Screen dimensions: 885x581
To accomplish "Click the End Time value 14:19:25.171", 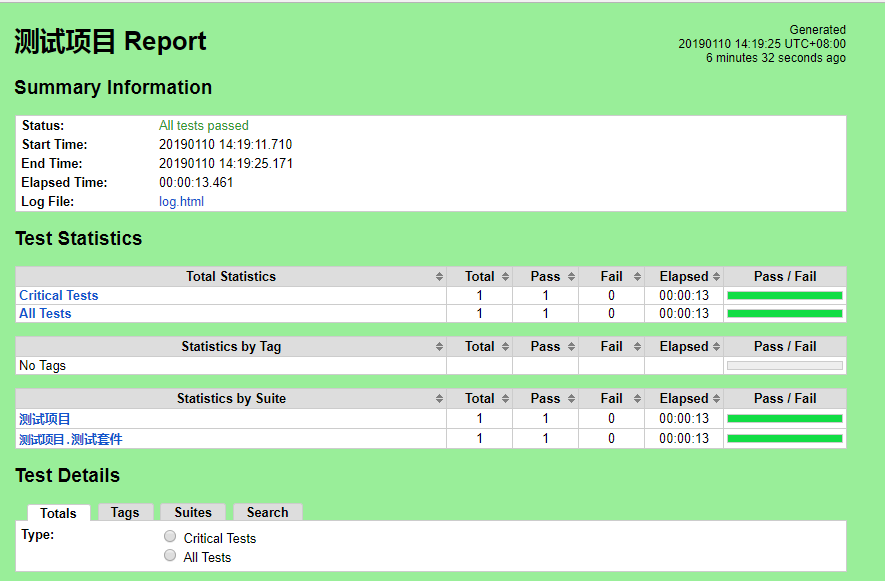I will coord(226,164).
